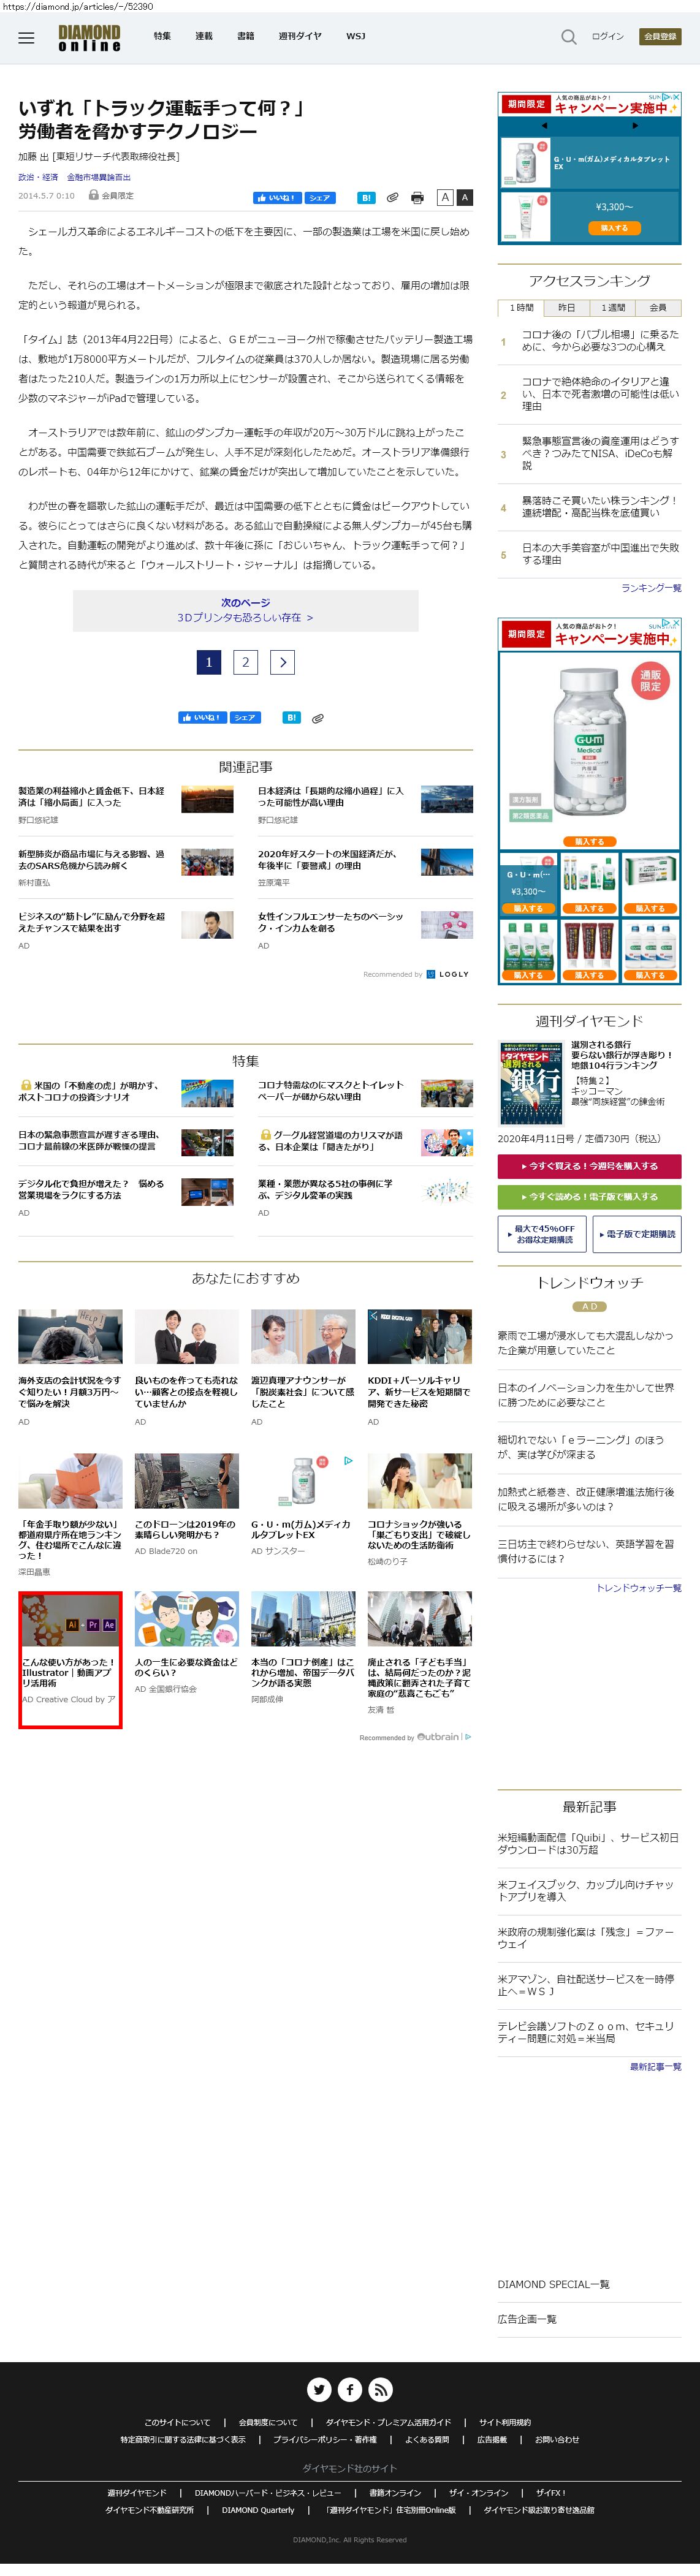The image size is (700, 2576).
Task: Open the hamburger menu icon
Action: [x=26, y=38]
